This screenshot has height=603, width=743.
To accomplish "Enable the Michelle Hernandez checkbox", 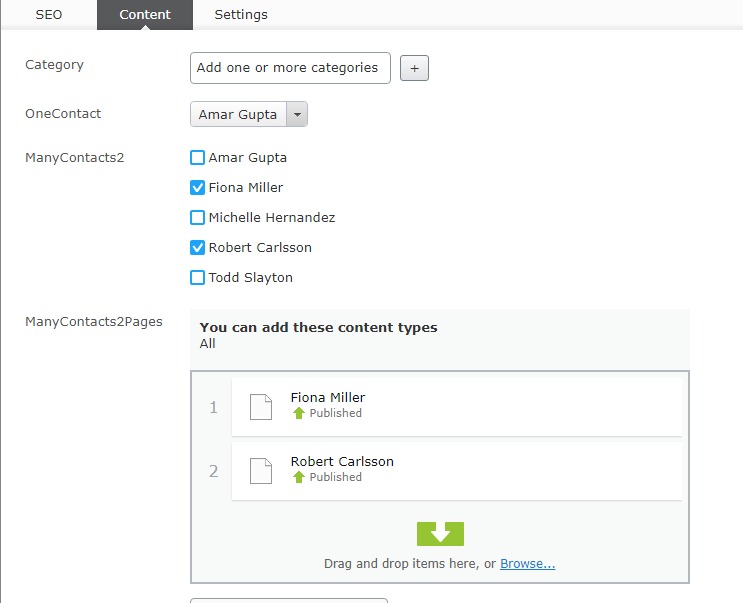I will [x=198, y=218].
